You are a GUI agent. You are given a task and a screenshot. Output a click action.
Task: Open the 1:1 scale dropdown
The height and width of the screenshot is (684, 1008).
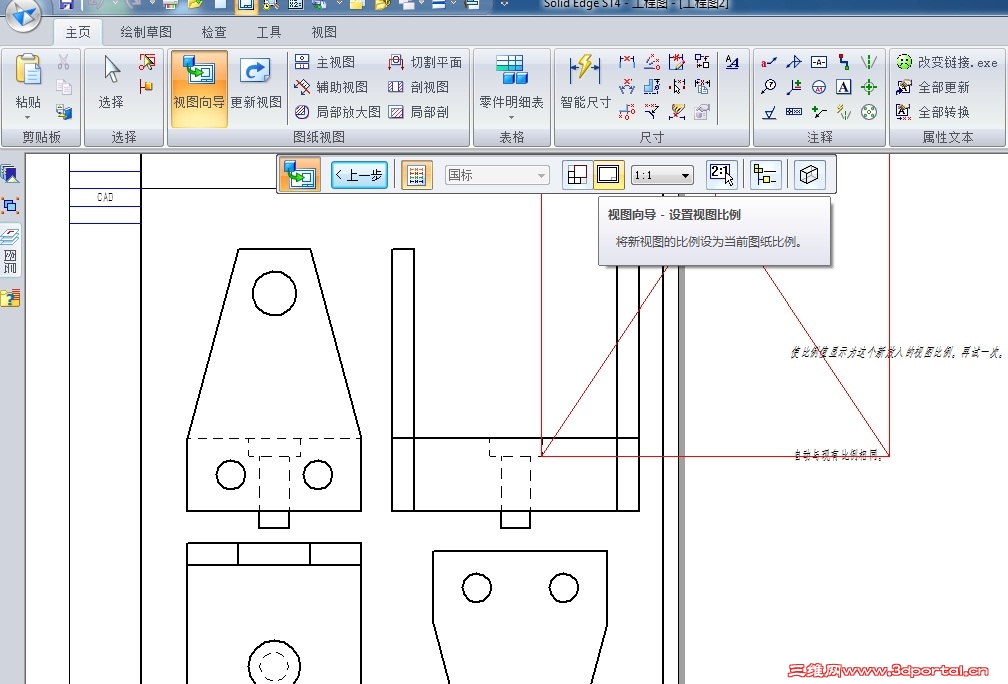(662, 175)
